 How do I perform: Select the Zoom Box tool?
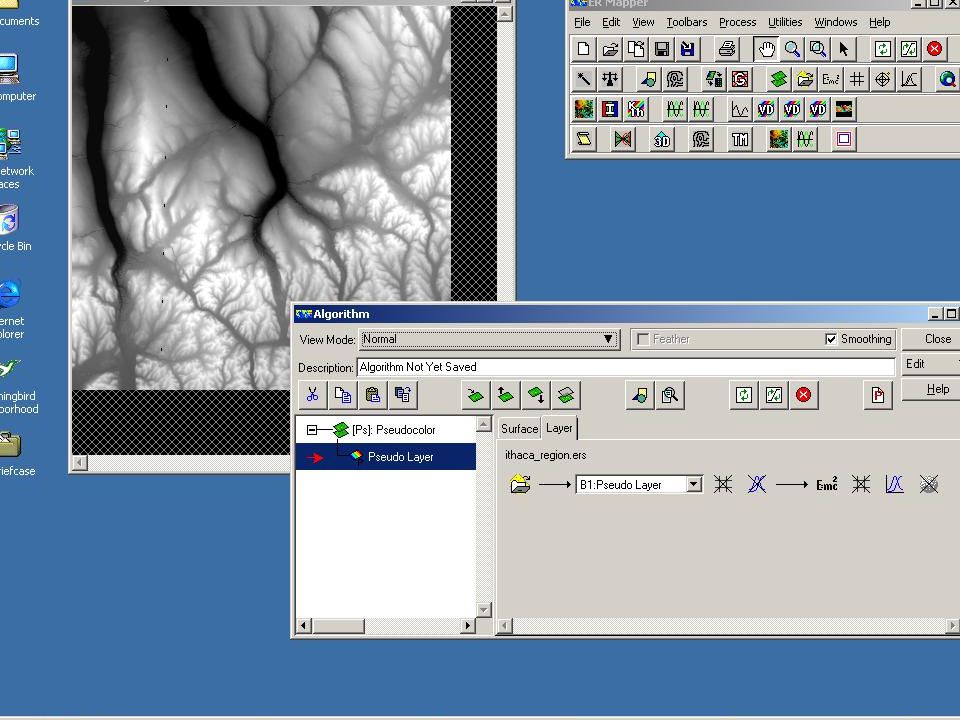coord(818,49)
